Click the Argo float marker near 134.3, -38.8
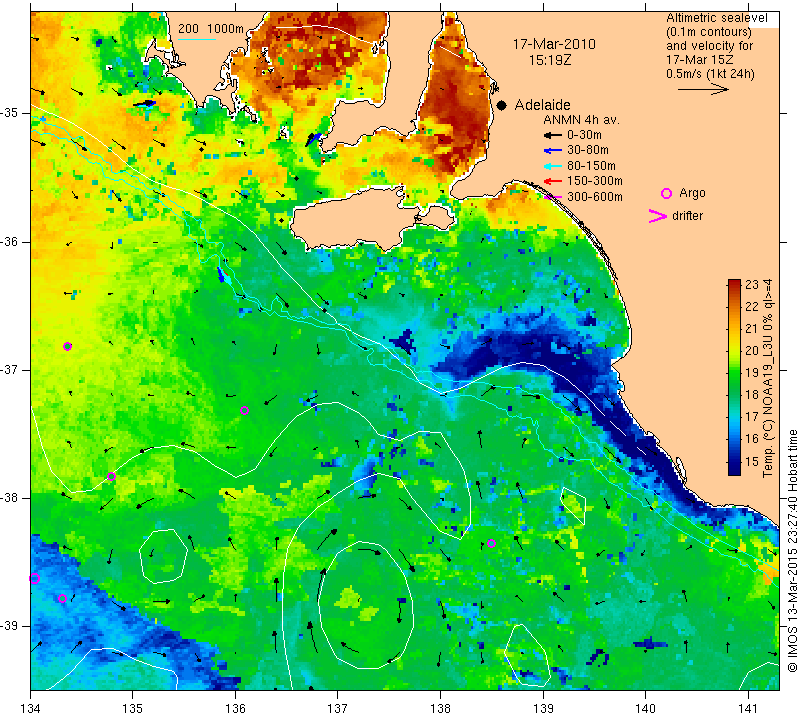The image size is (800, 720). [62, 599]
